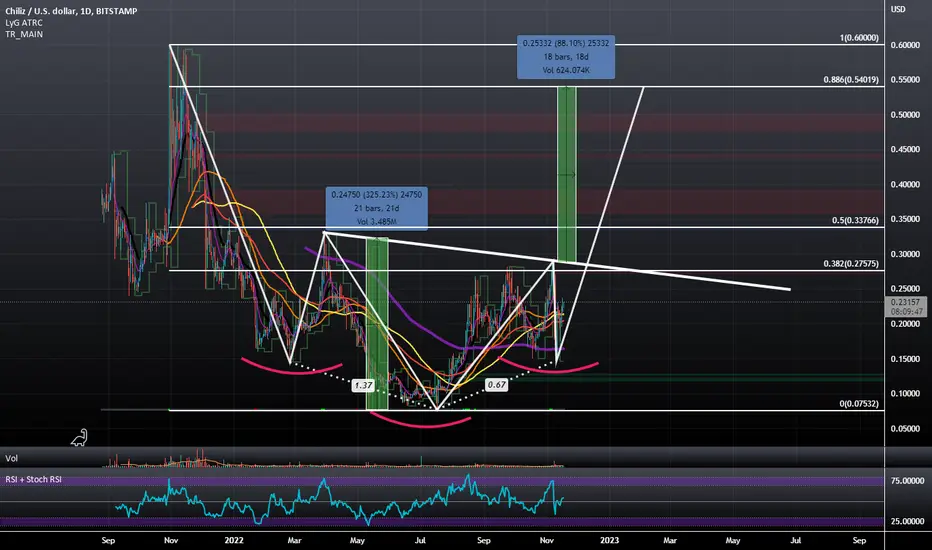Viewport: 932px width, 550px height.
Task: Select the LyG ATRC indicator label
Action: [24, 23]
